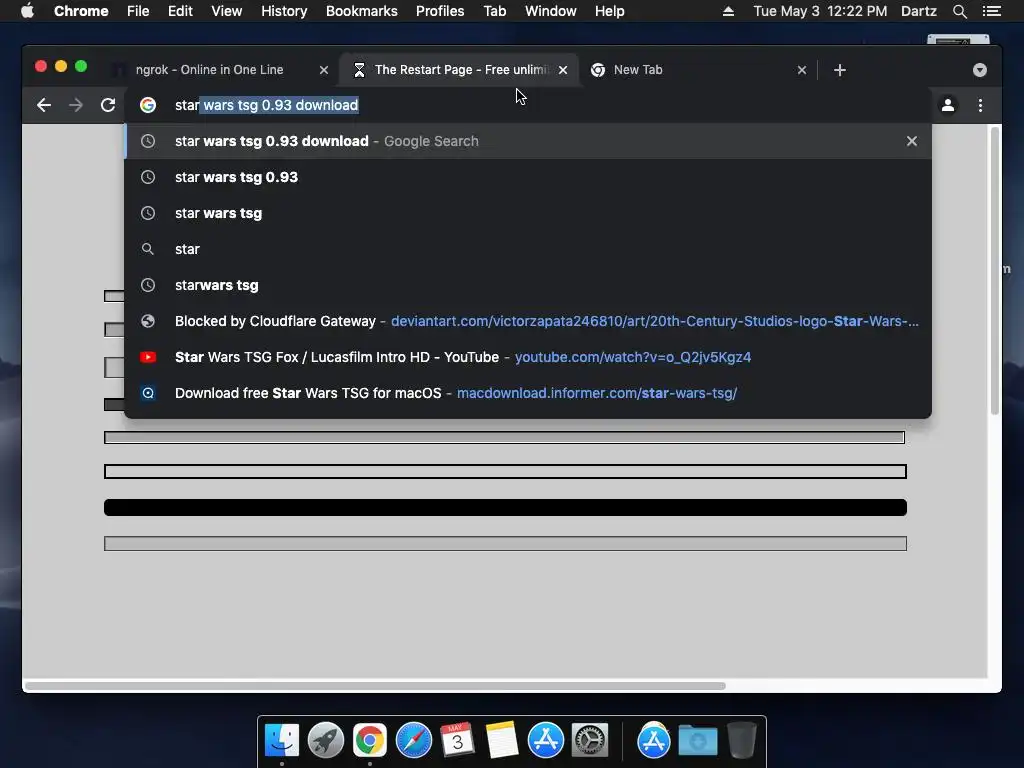Screen dimensions: 1024x768
Task: Click the YouTube icon in the suggestions
Action: (148, 357)
